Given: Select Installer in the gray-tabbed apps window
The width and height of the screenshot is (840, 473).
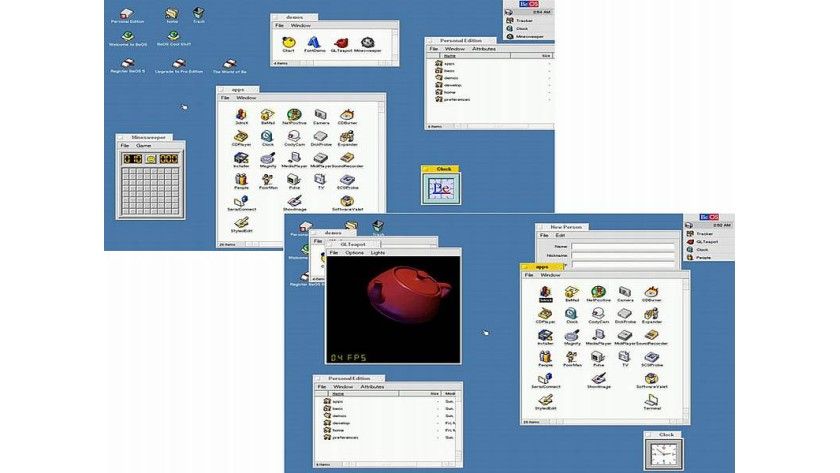Looking at the screenshot, I should (x=241, y=160).
